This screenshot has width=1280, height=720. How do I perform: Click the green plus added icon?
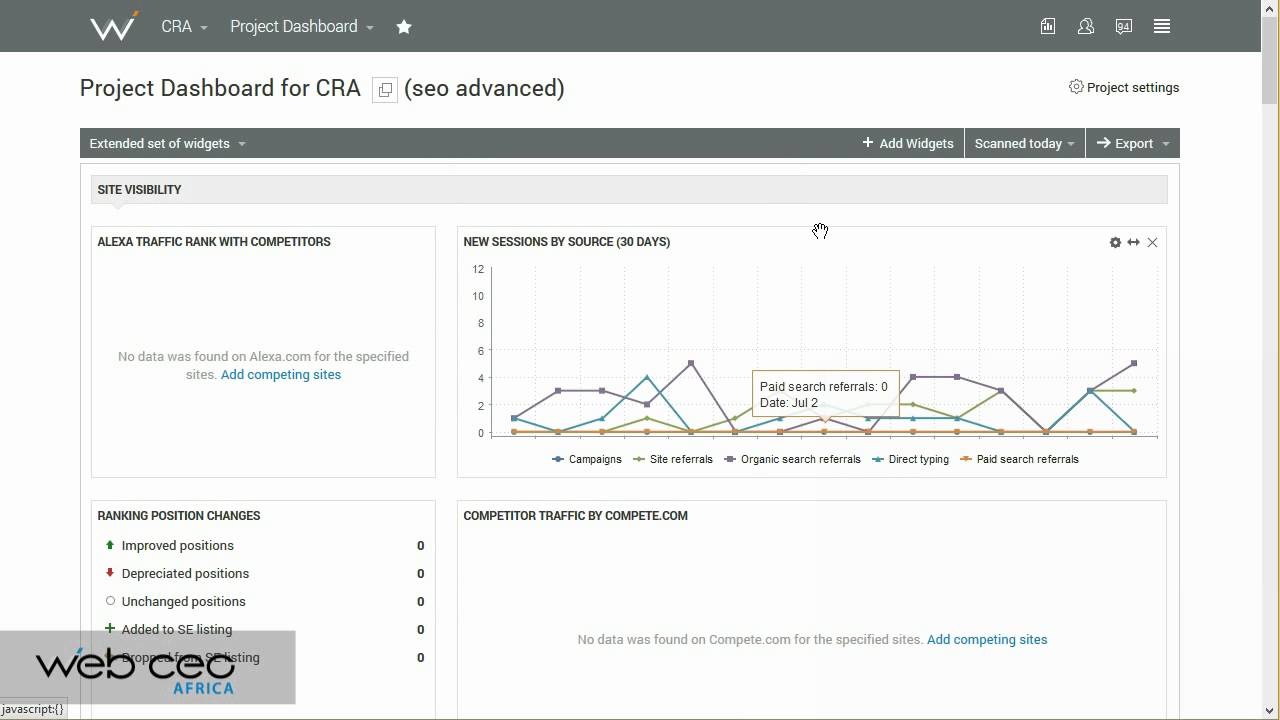pyautogui.click(x=110, y=629)
